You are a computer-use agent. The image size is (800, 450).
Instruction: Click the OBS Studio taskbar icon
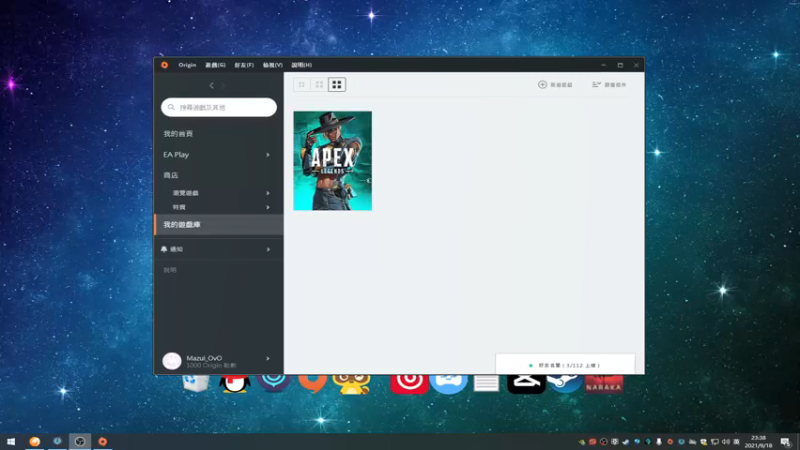point(80,441)
